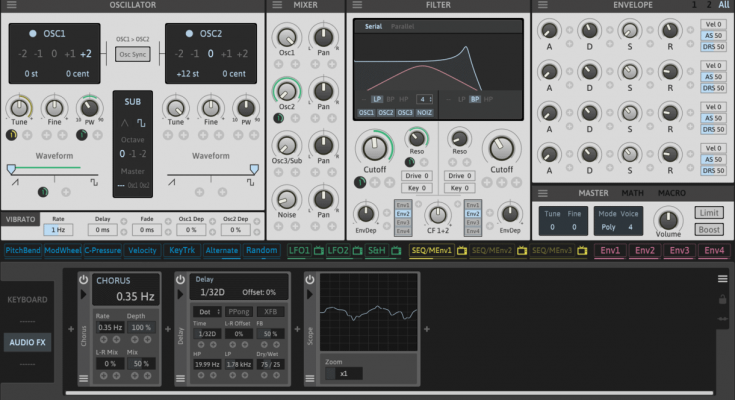
Task: Open the MACRO tab
Action: [x=671, y=193]
